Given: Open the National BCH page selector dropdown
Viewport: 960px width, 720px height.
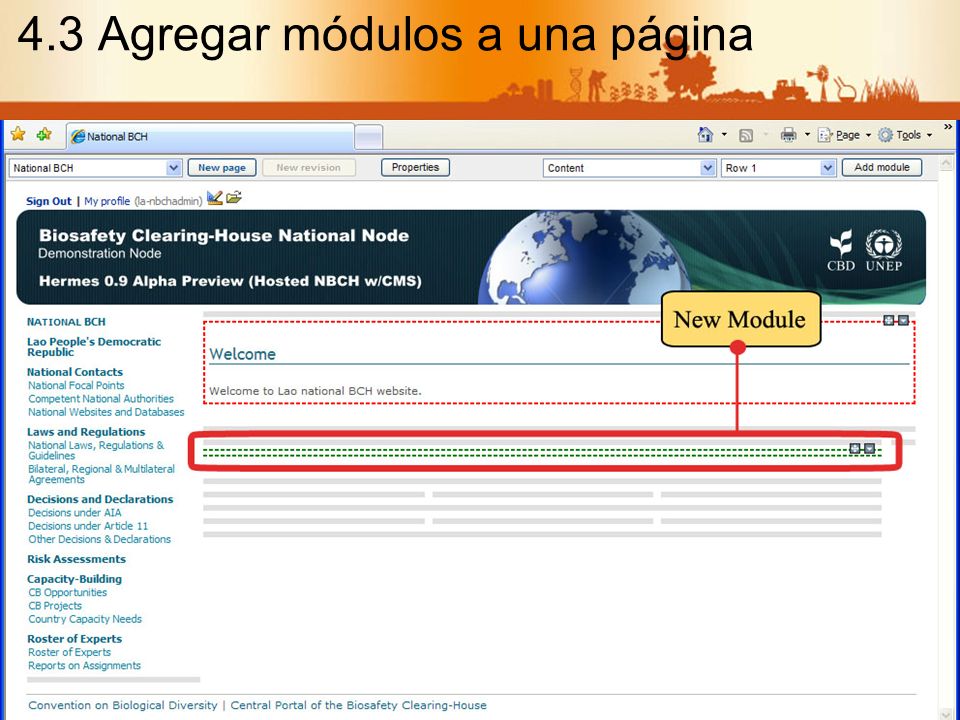Looking at the screenshot, I should (95, 168).
